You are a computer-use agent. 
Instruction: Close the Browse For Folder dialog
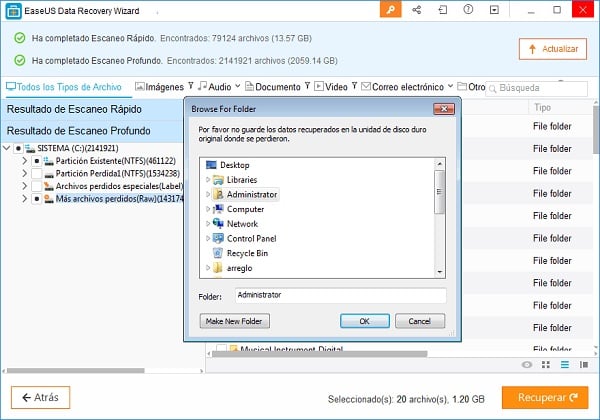tap(444, 109)
